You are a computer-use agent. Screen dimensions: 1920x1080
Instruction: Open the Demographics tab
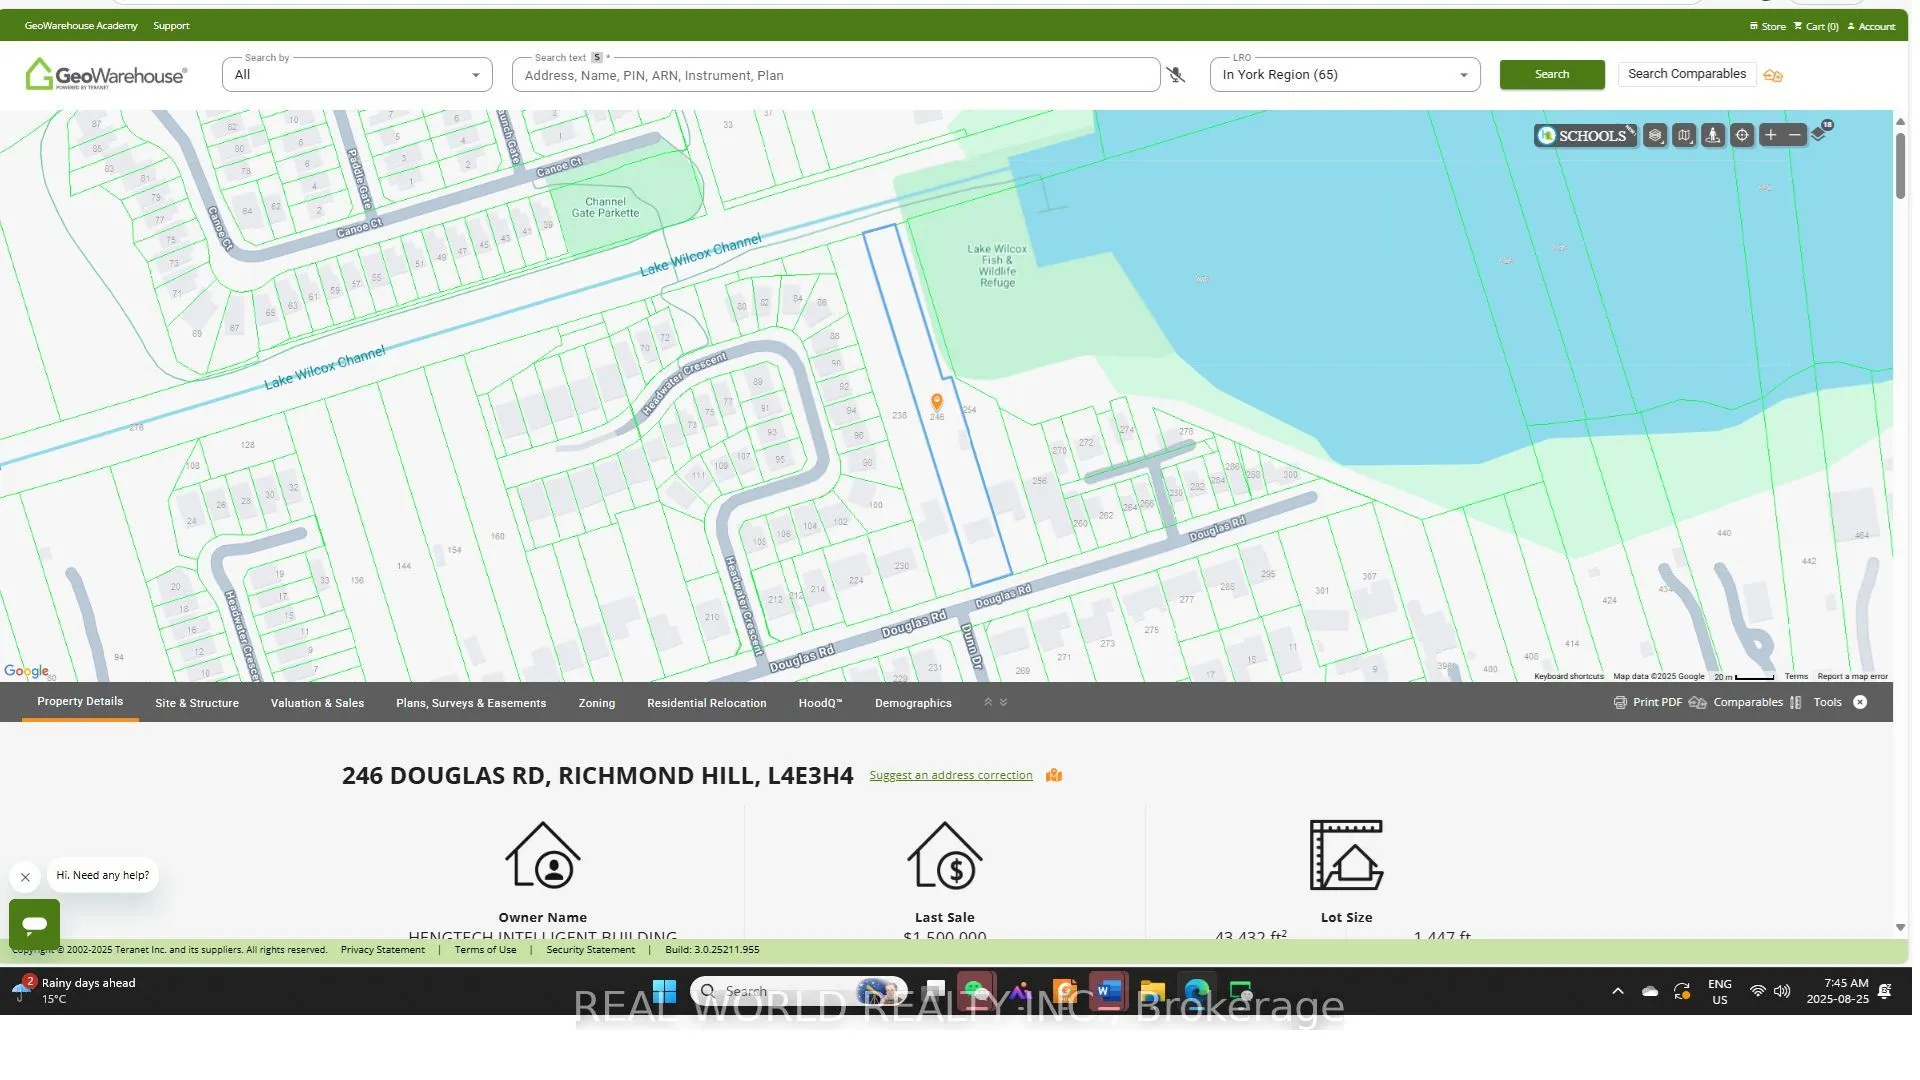[913, 703]
